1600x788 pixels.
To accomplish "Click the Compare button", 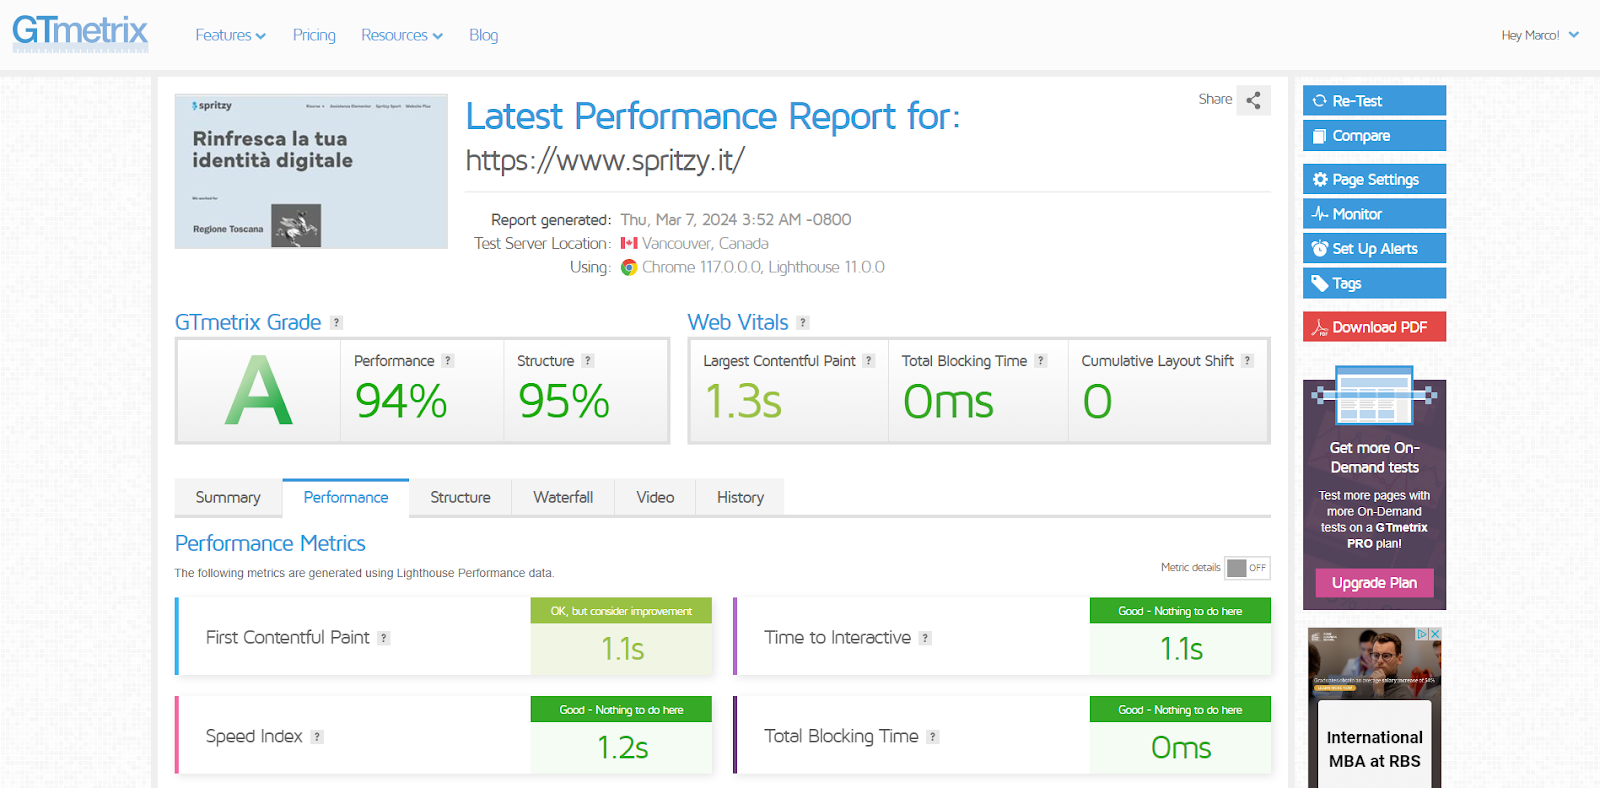I will 1374,136.
